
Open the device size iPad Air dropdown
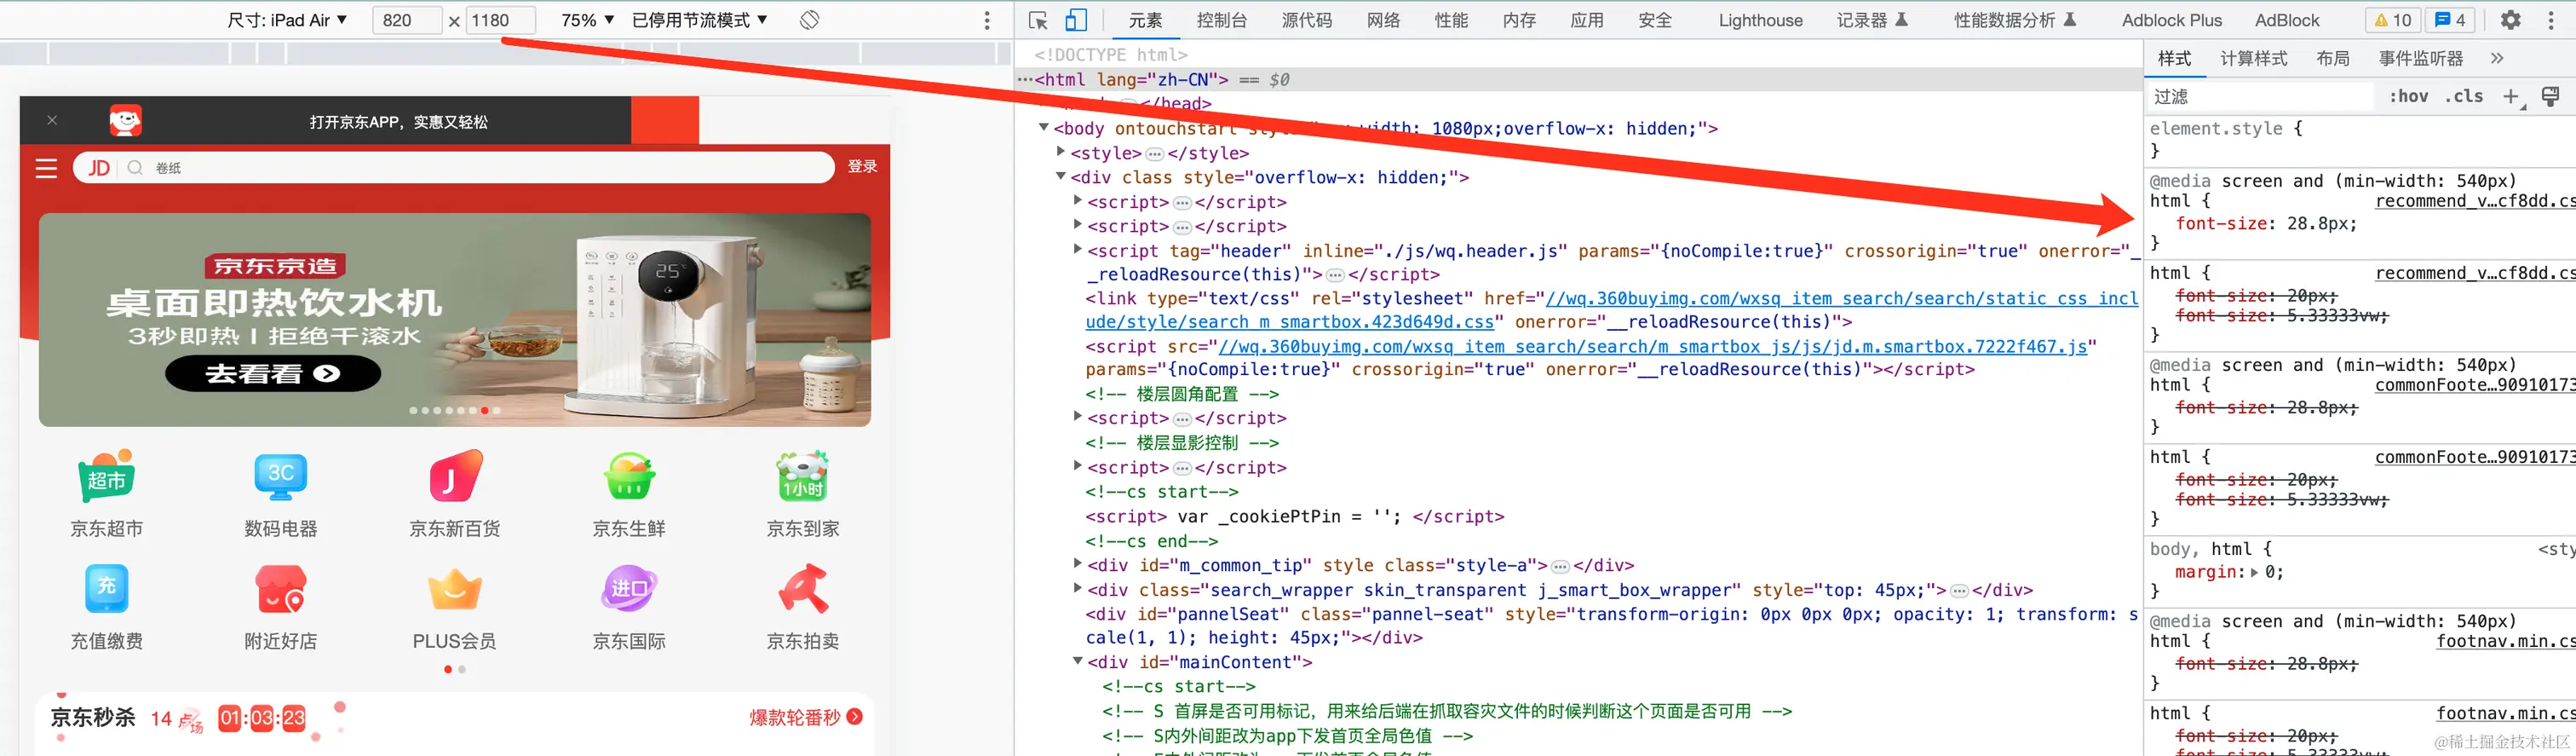288,20
